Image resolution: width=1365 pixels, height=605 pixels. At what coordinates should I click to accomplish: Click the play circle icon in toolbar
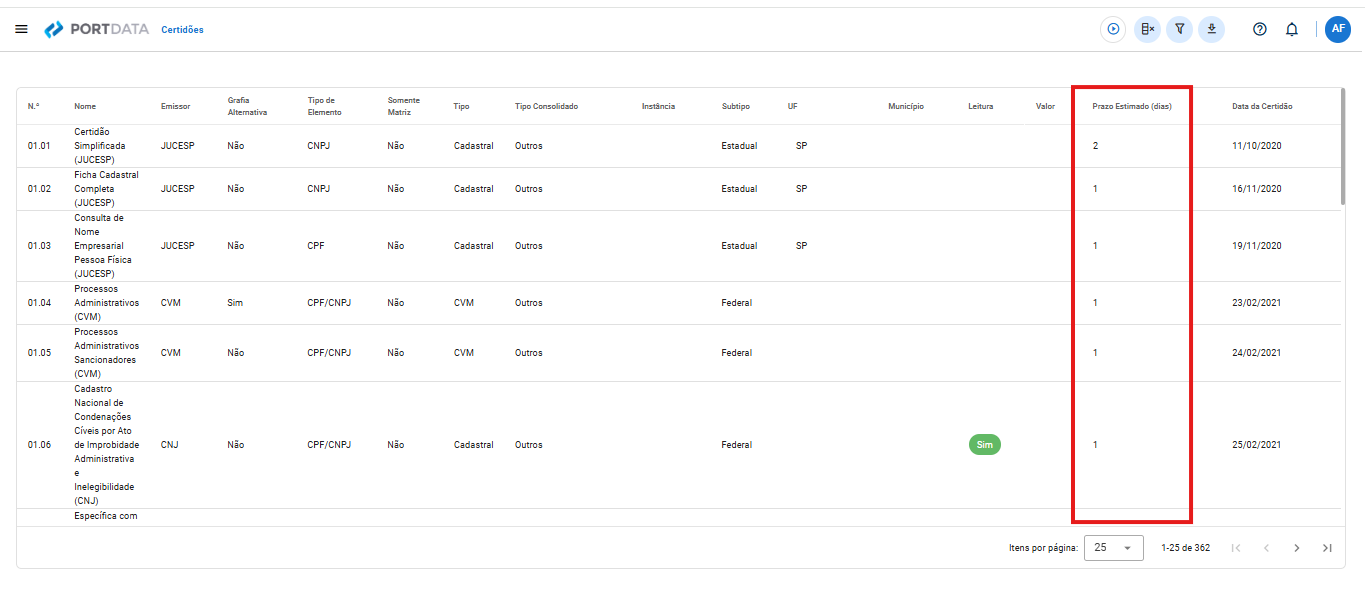click(1113, 29)
